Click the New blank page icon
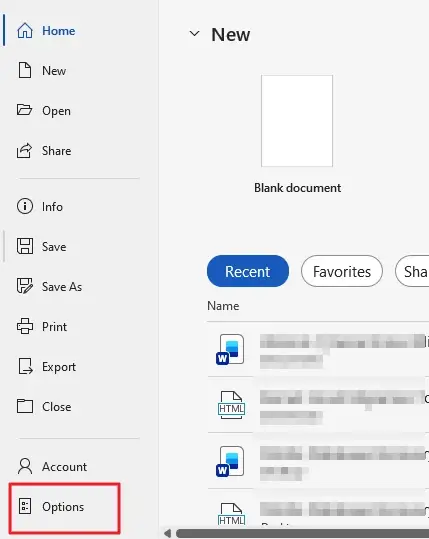Screen dimensions: 429x539 [25, 70]
